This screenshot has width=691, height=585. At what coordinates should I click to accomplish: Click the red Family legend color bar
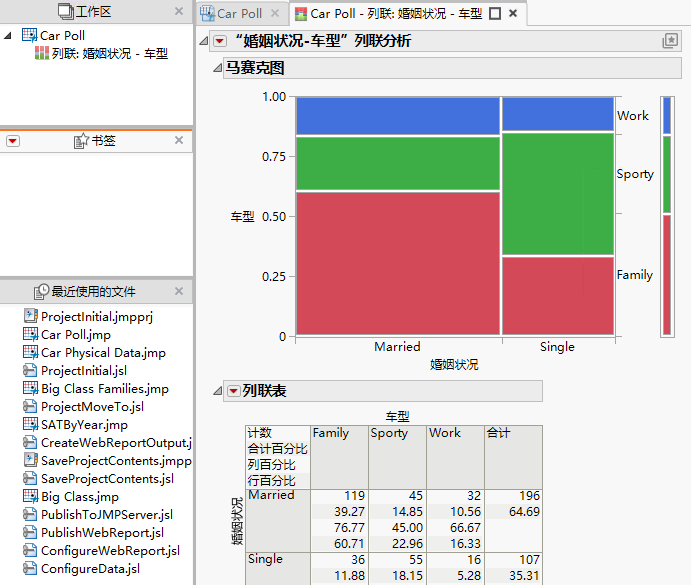point(667,275)
